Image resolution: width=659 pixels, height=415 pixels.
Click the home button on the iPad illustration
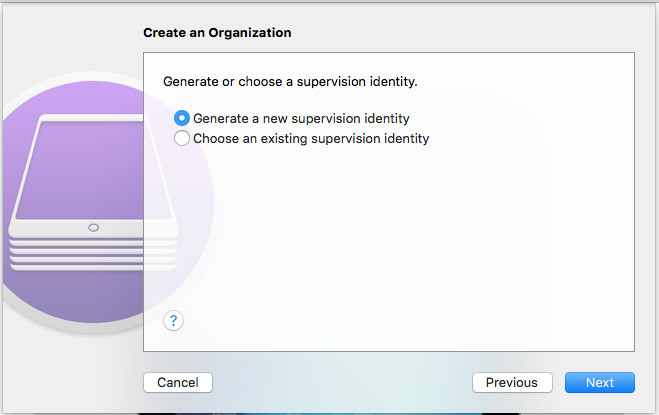click(x=93, y=228)
